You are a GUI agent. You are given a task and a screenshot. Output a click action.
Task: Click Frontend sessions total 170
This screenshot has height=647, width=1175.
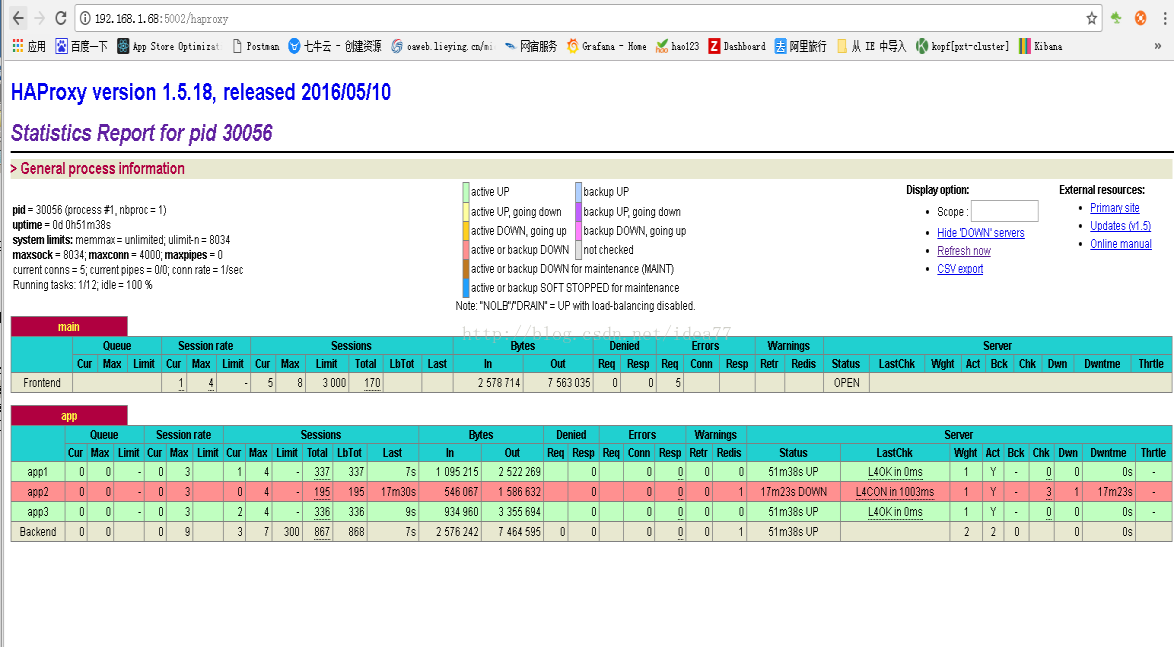[x=372, y=383]
